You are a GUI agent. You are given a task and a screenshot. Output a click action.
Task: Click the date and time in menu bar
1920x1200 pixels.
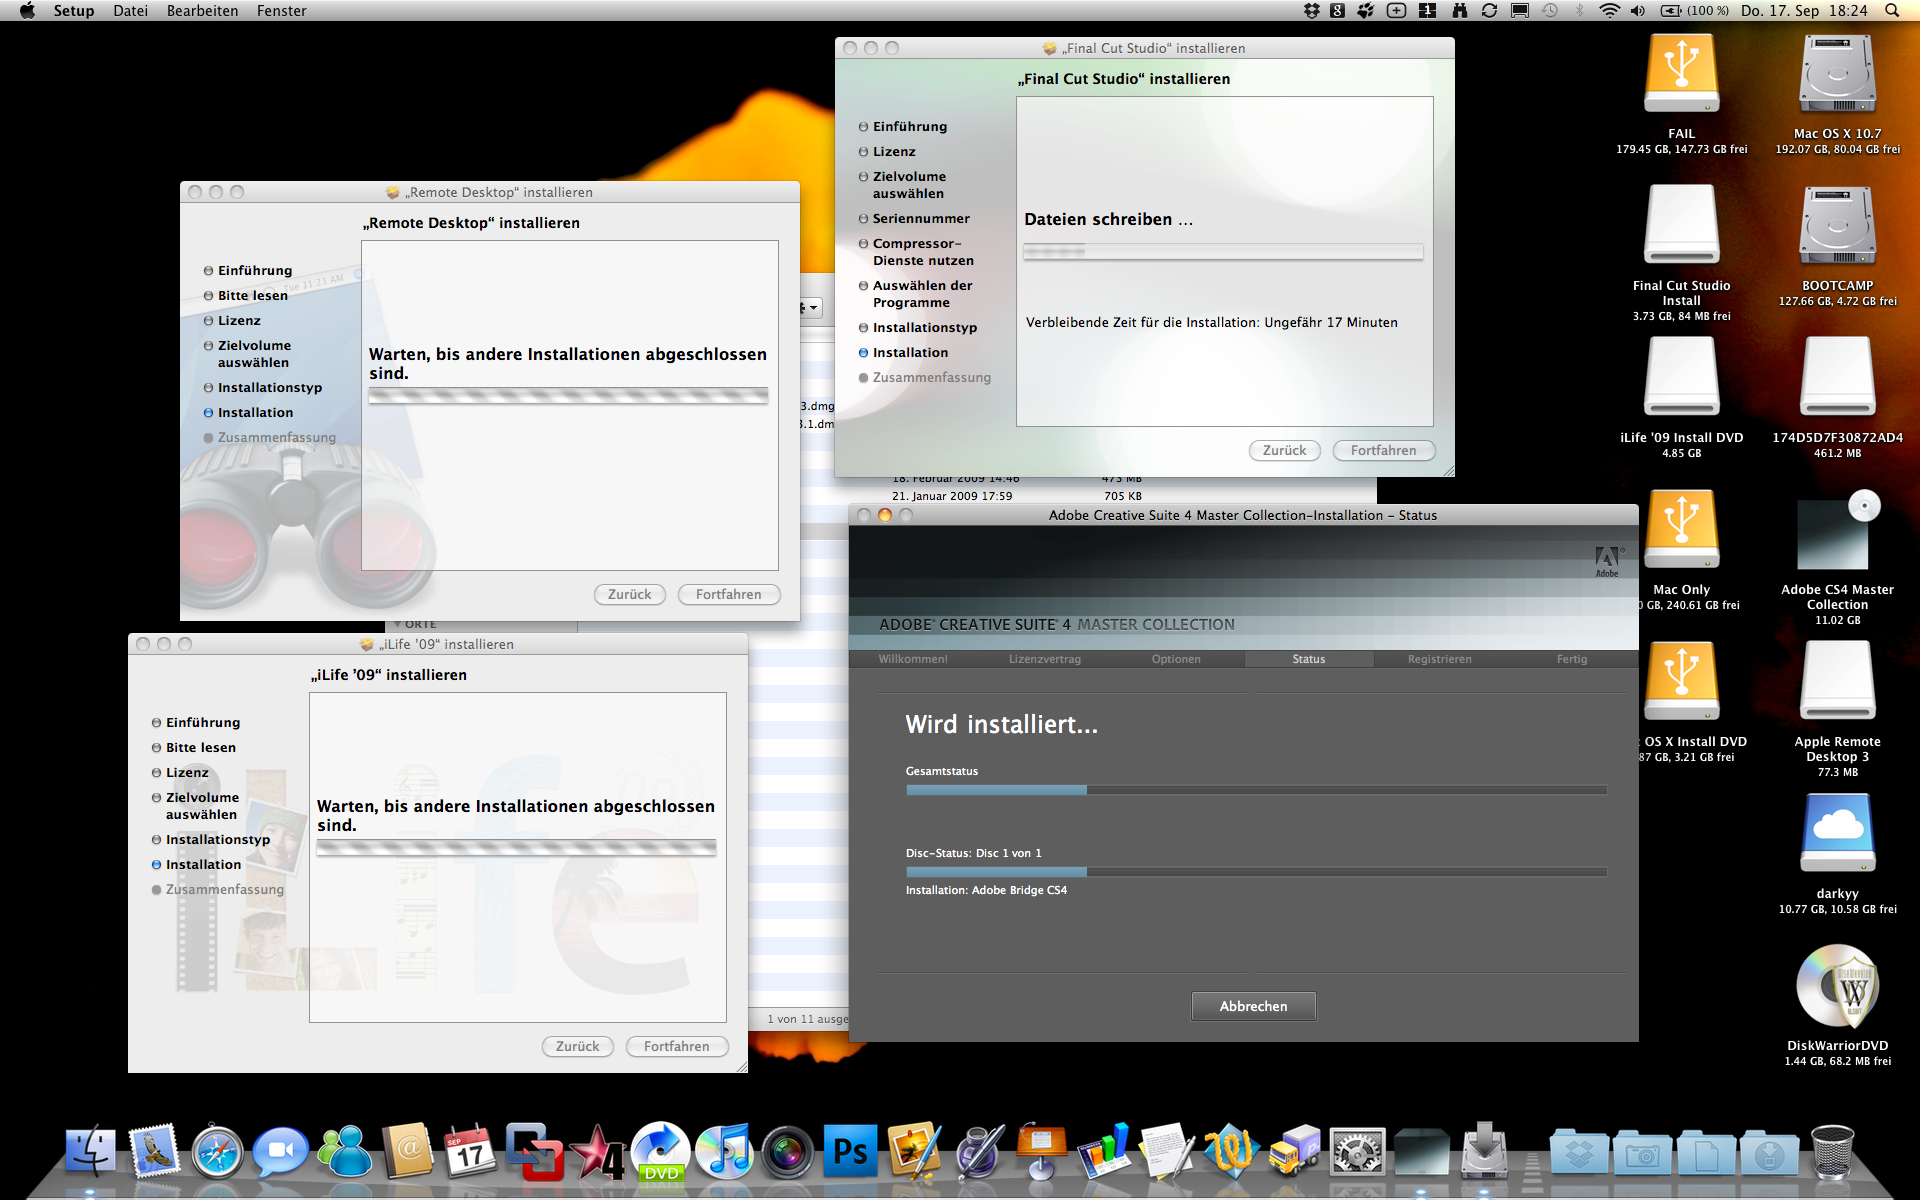(1804, 10)
